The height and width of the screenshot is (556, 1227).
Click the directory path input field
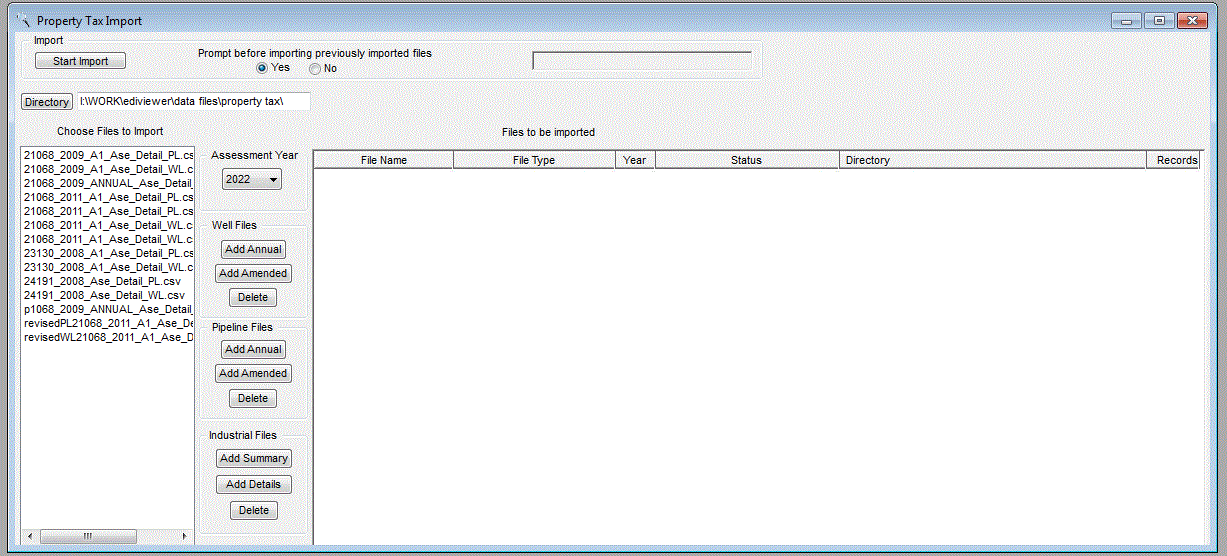pos(193,102)
